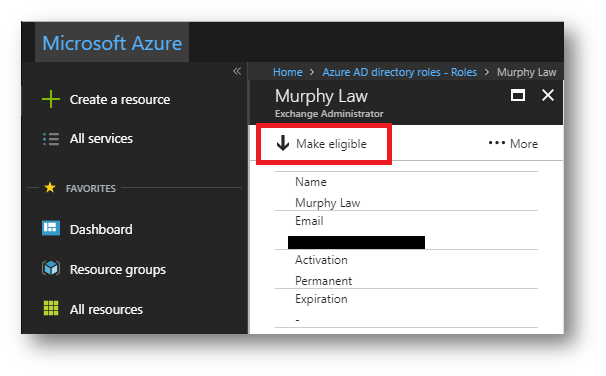Click the Make eligible down-arrow icon
Viewport: 606px width, 376px height.
pyautogui.click(x=283, y=143)
